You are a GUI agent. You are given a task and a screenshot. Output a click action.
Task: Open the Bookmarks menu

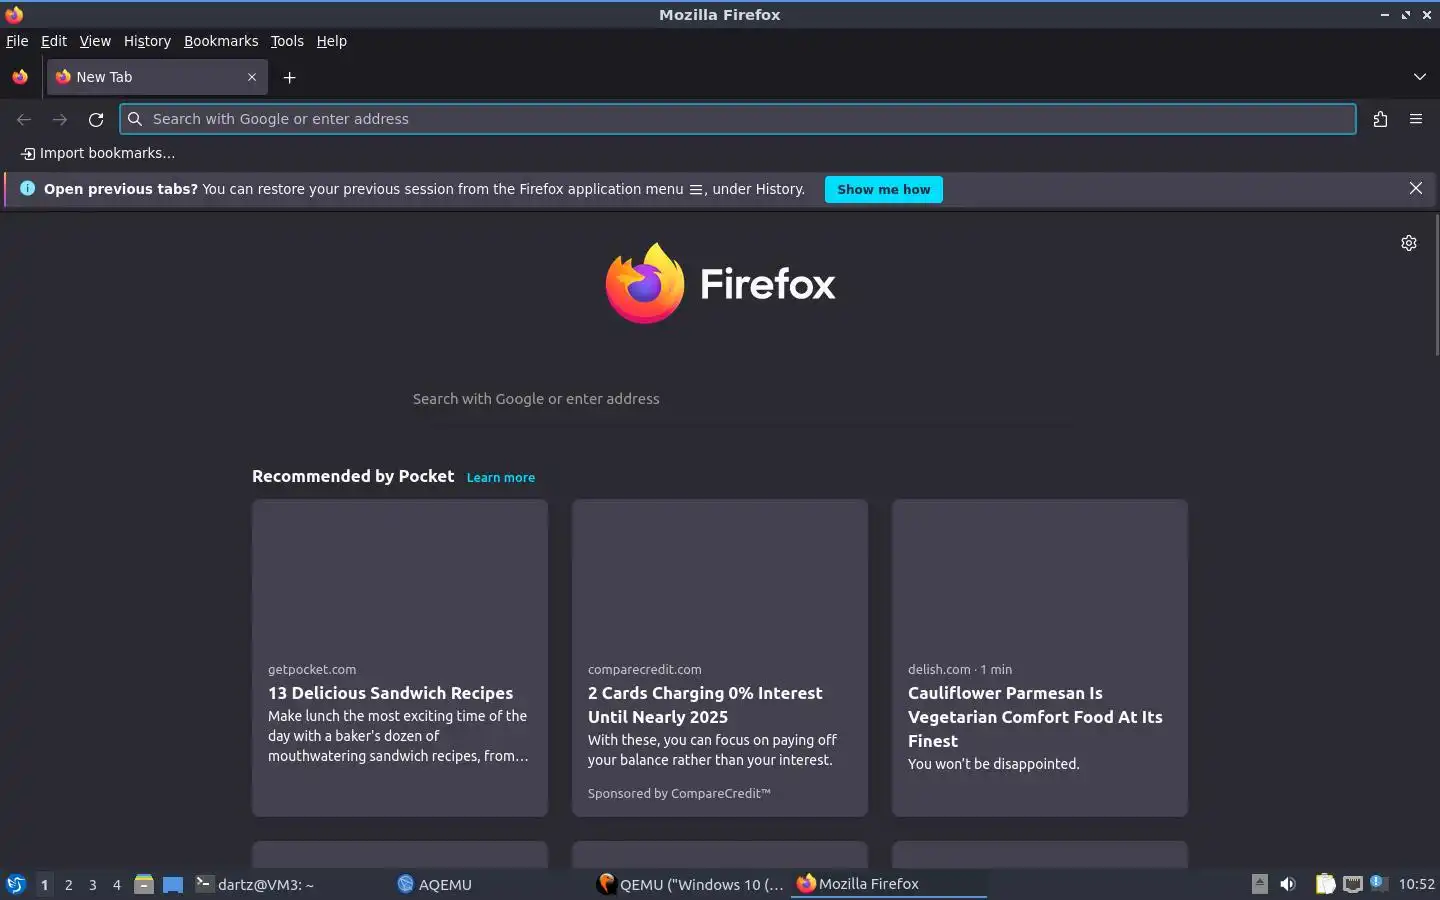pyautogui.click(x=221, y=41)
